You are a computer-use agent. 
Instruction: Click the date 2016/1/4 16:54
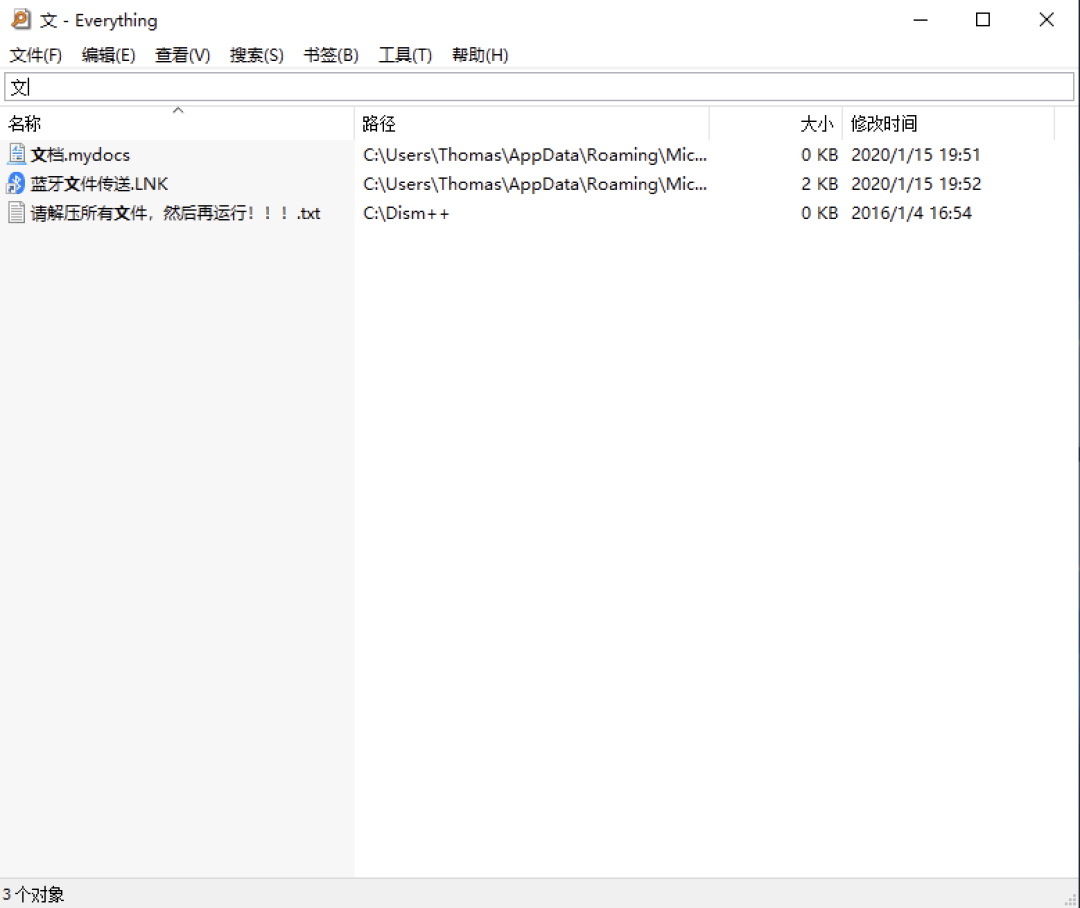(x=911, y=213)
